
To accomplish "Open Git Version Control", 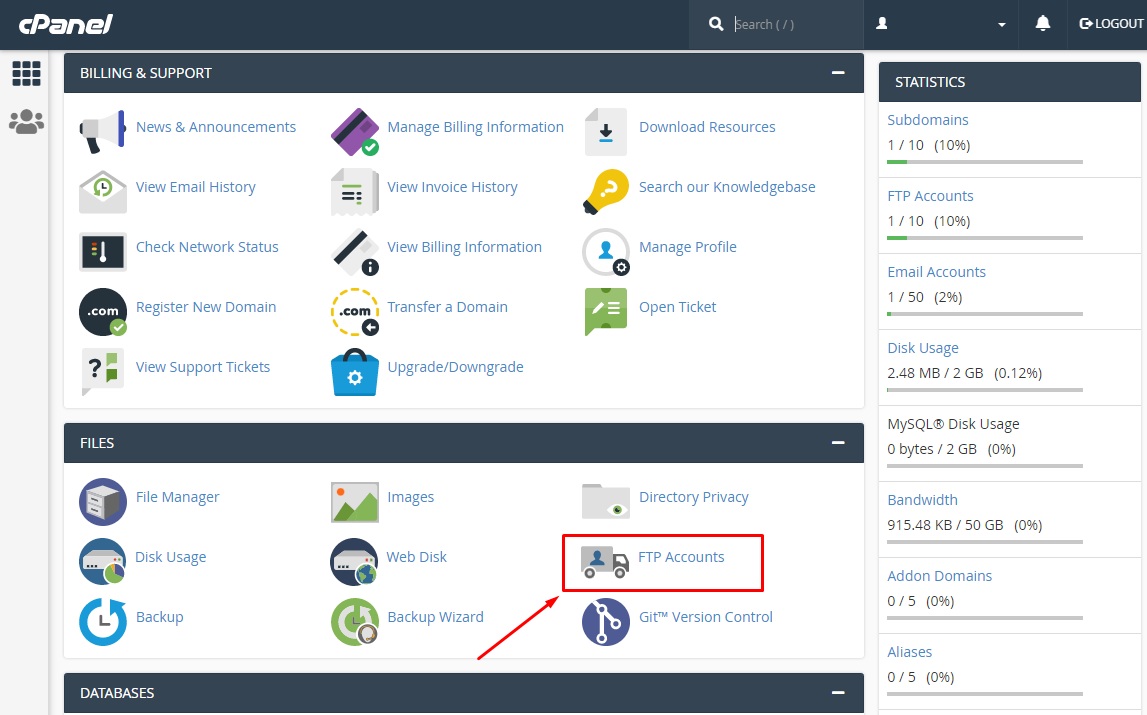I will point(605,622).
